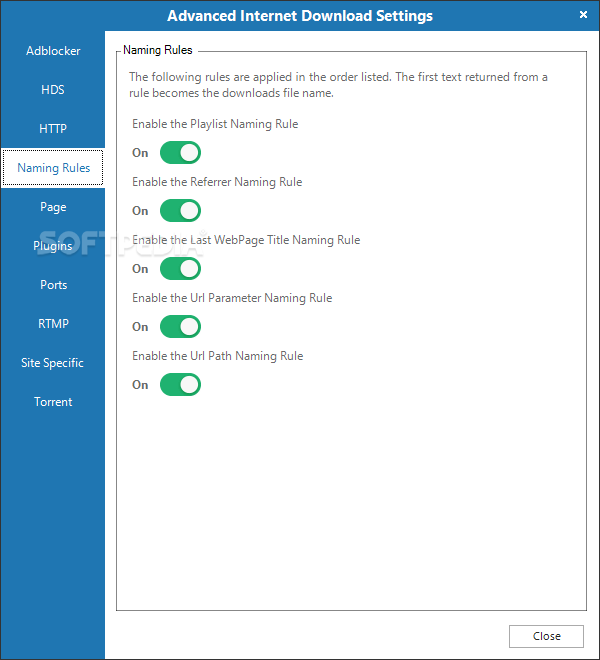Select the Naming Rules tab
This screenshot has width=600, height=660.
[53, 168]
